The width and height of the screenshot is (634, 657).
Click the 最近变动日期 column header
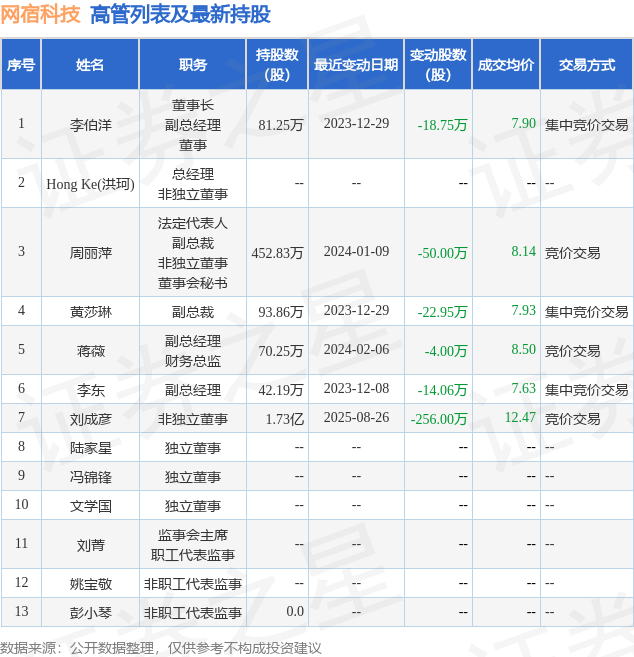coord(356,65)
